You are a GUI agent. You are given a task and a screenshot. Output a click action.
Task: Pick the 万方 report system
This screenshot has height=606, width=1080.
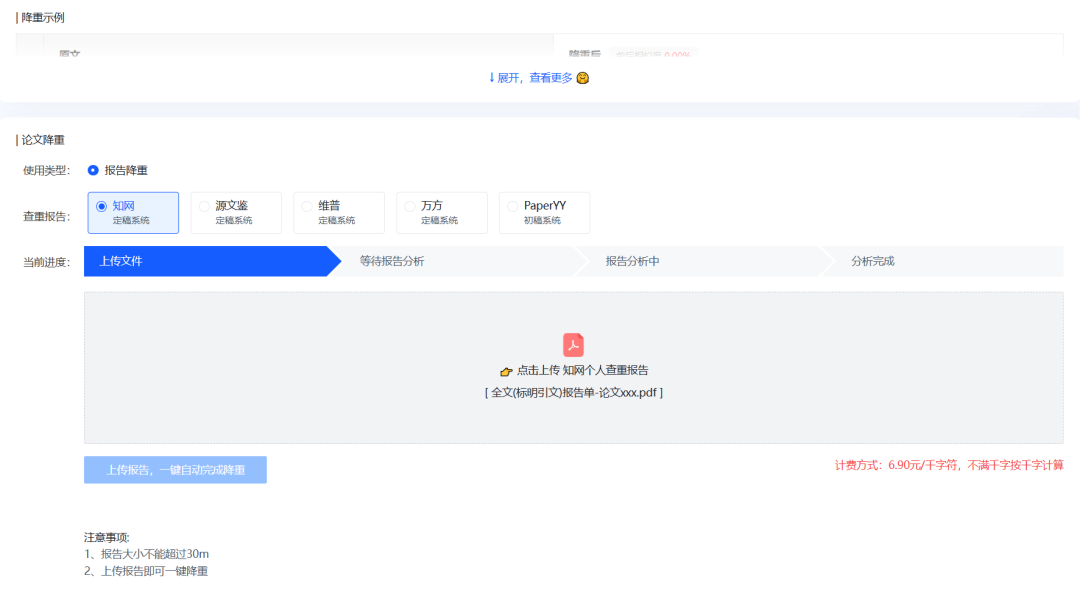442,213
